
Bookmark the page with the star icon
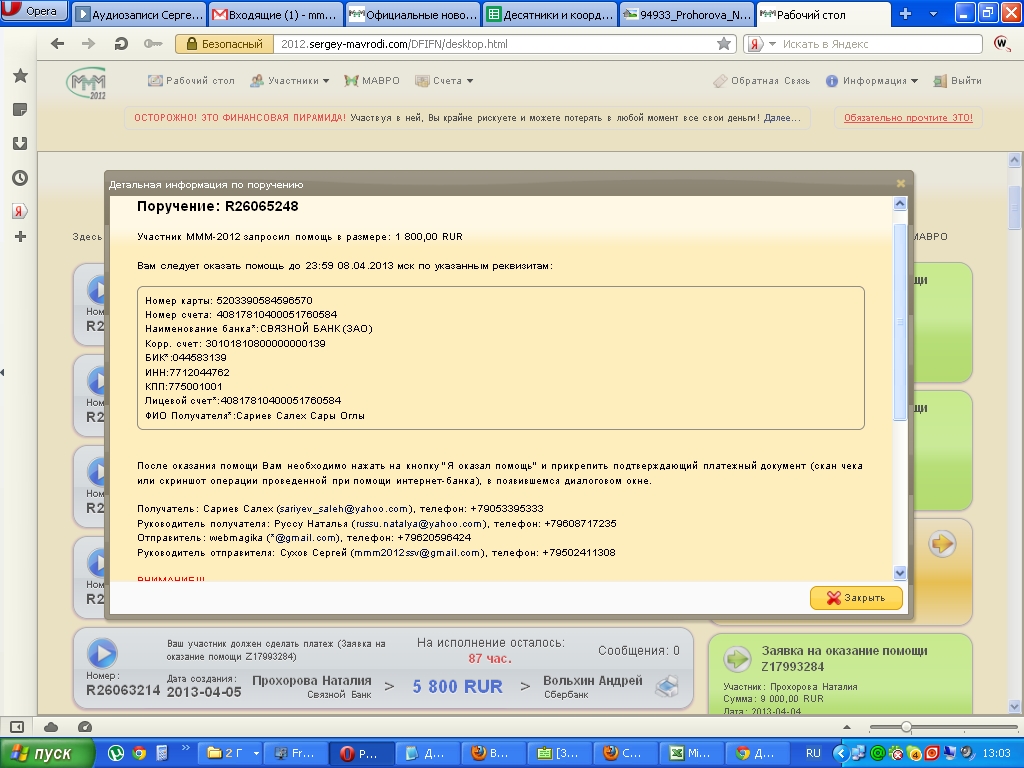[724, 44]
